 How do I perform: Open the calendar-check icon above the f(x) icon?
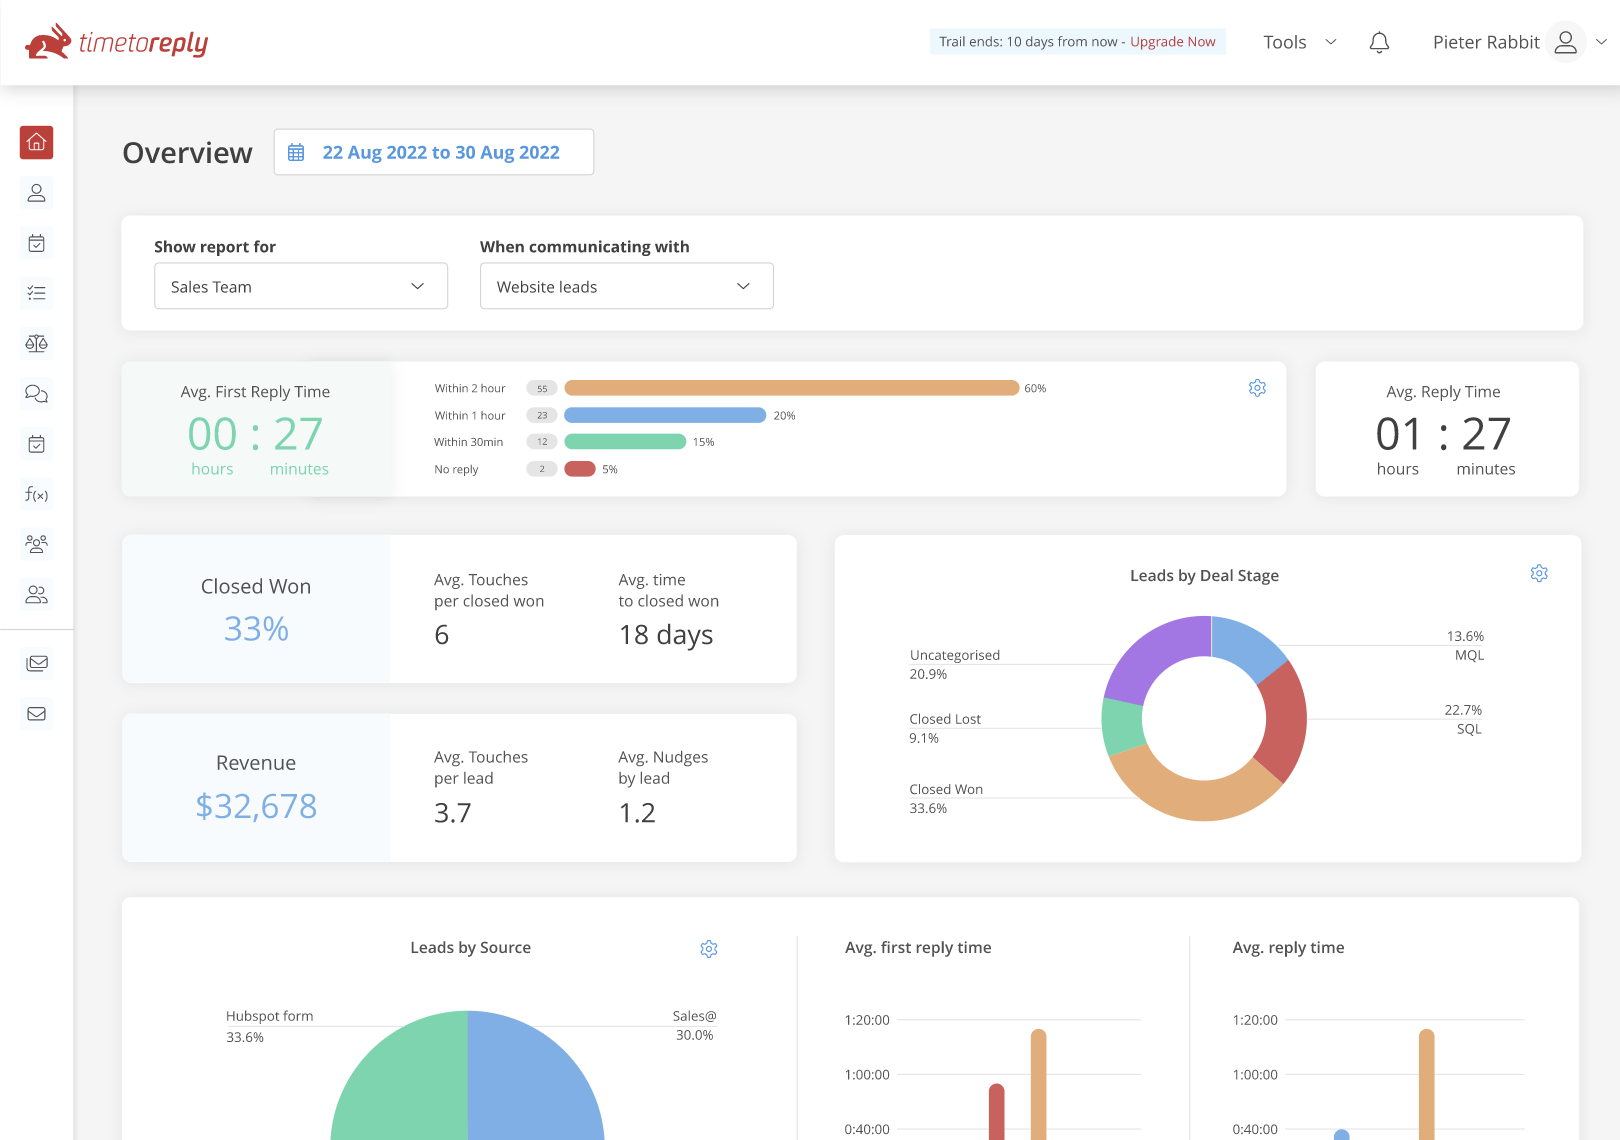37,444
